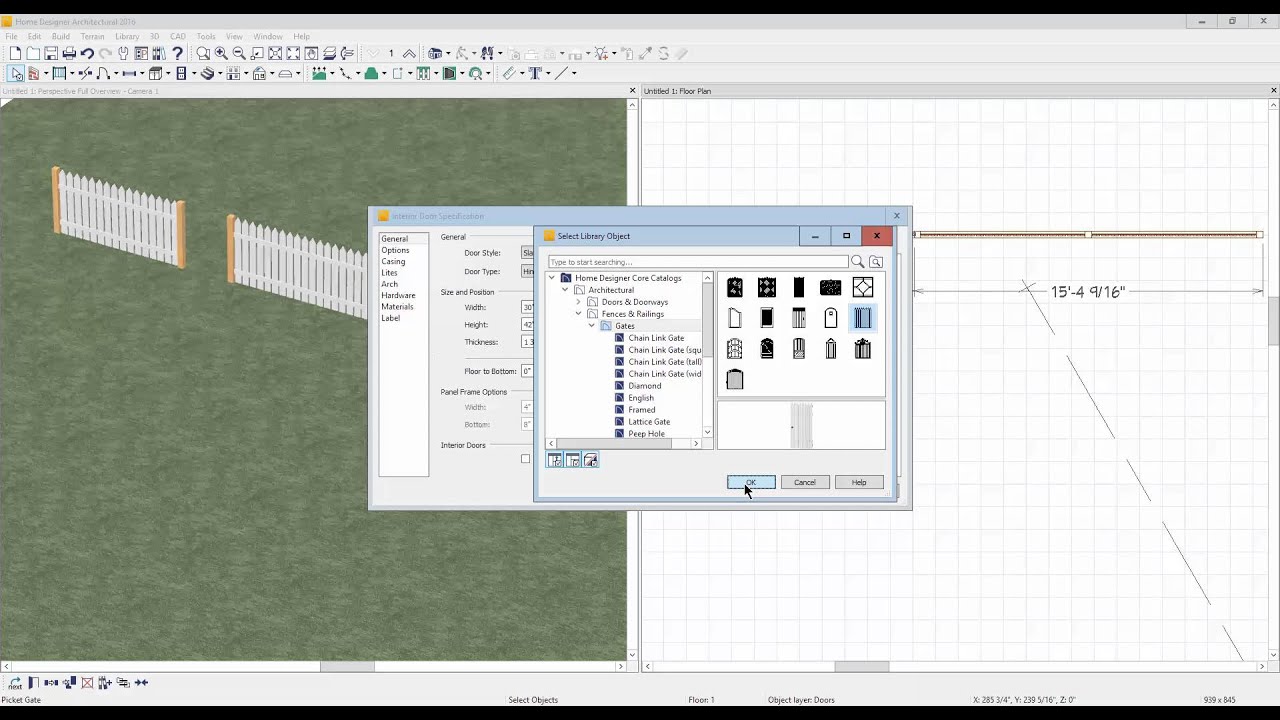Close the Perspective Full Overview camera view
The width and height of the screenshot is (1280, 720).
tap(632, 91)
